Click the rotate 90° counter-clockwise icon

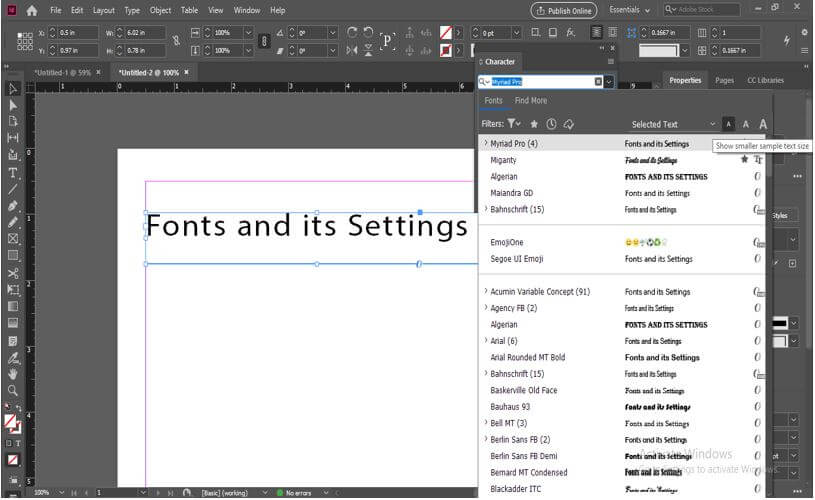(369, 32)
